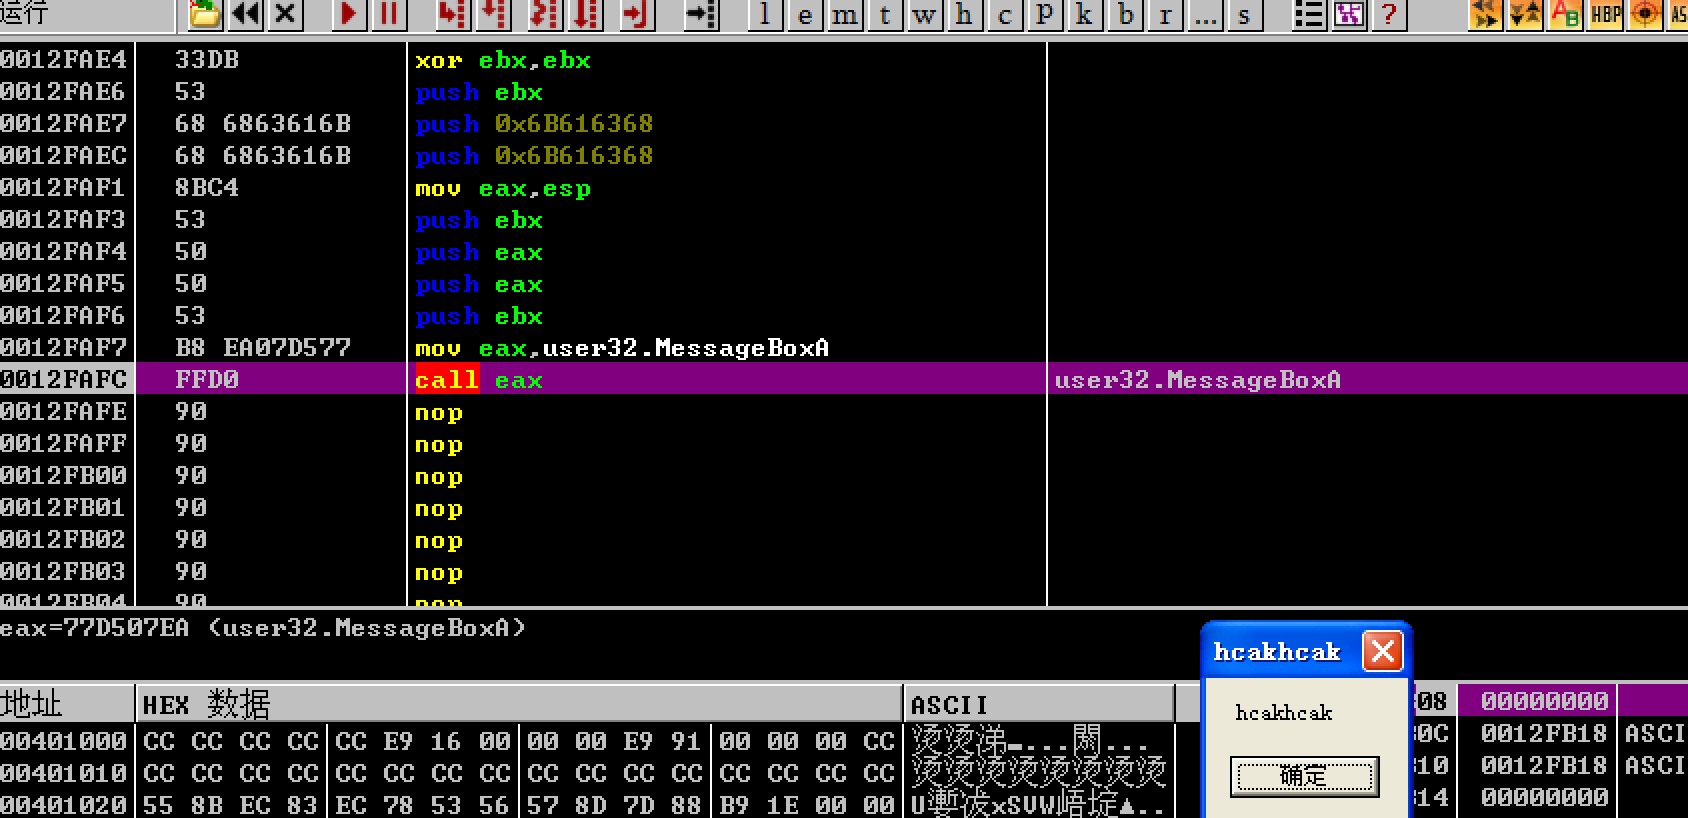This screenshot has height=818, width=1688.
Task: Click the Step into toolbar icon
Action: coord(453,14)
